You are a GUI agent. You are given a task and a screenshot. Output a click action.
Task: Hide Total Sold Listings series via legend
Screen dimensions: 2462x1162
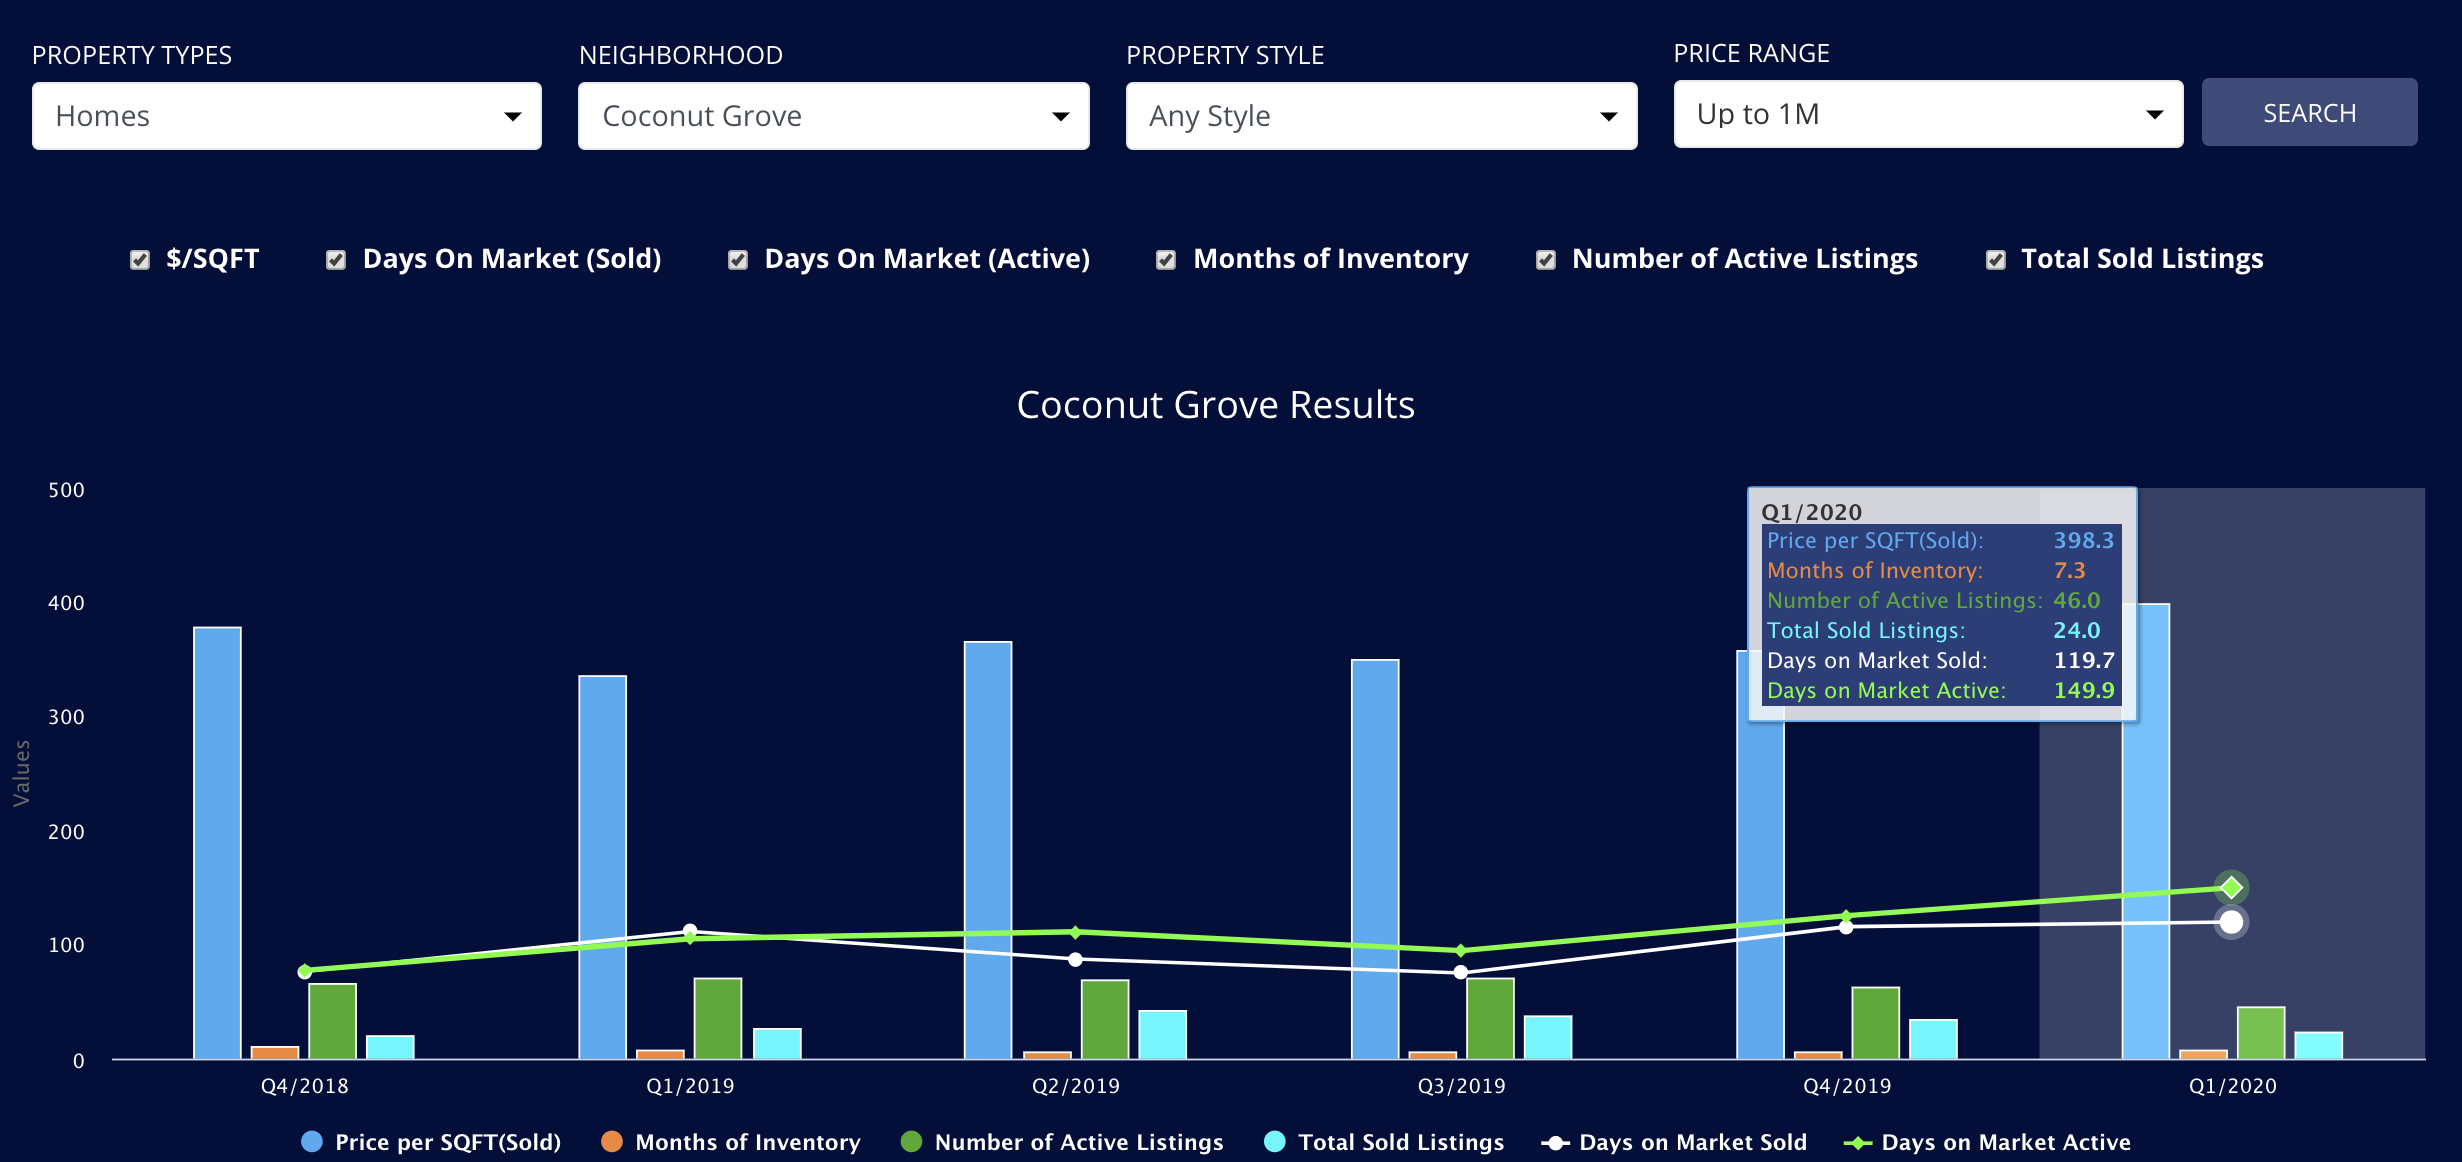1385,1142
